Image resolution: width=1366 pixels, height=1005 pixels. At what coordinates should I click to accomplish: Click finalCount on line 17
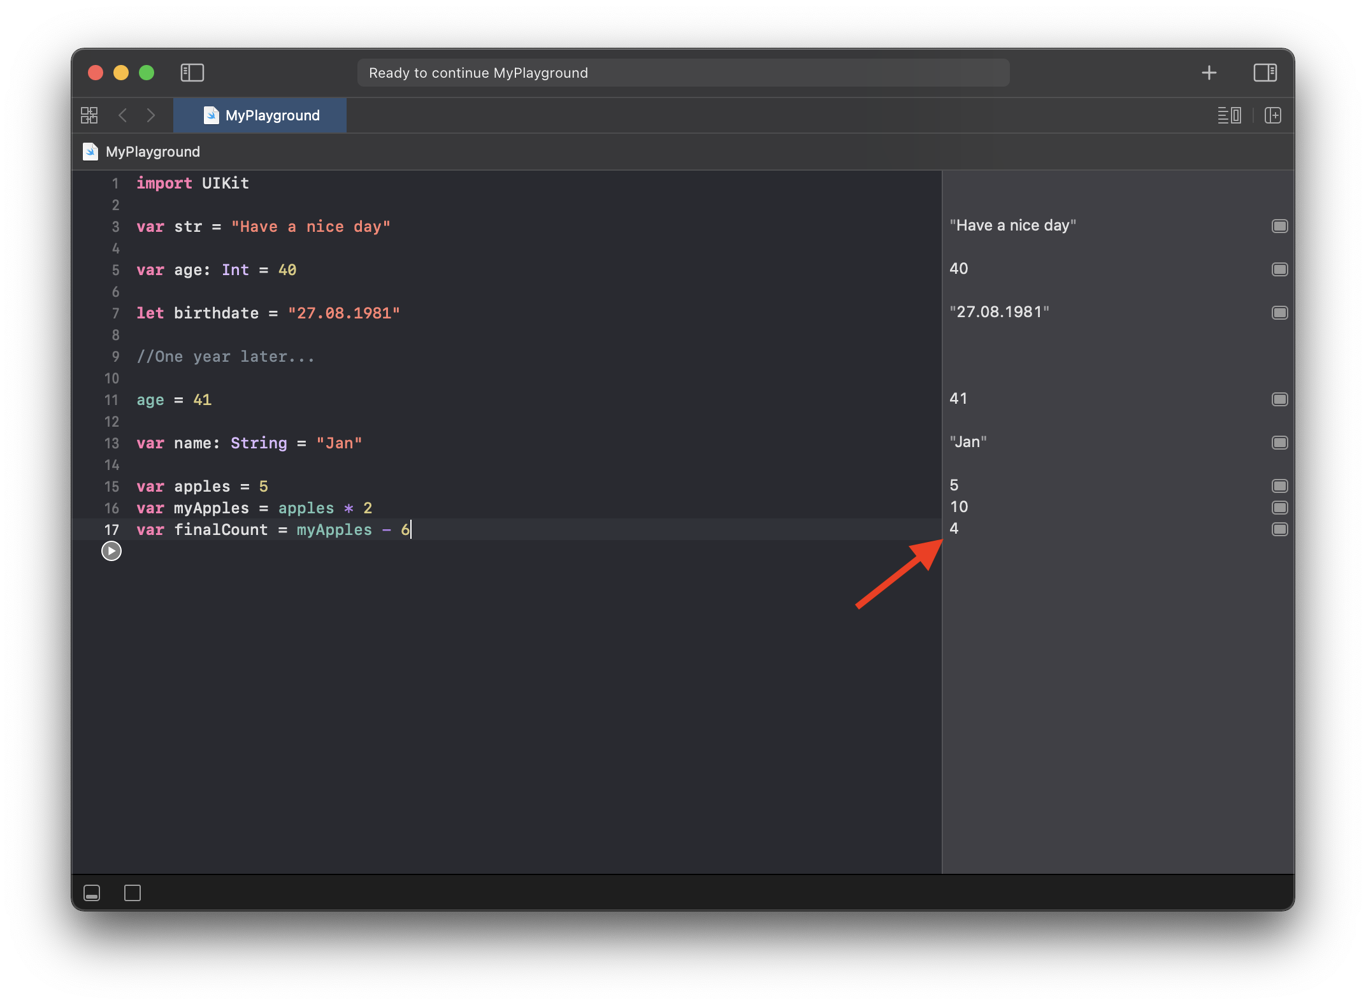pos(221,530)
